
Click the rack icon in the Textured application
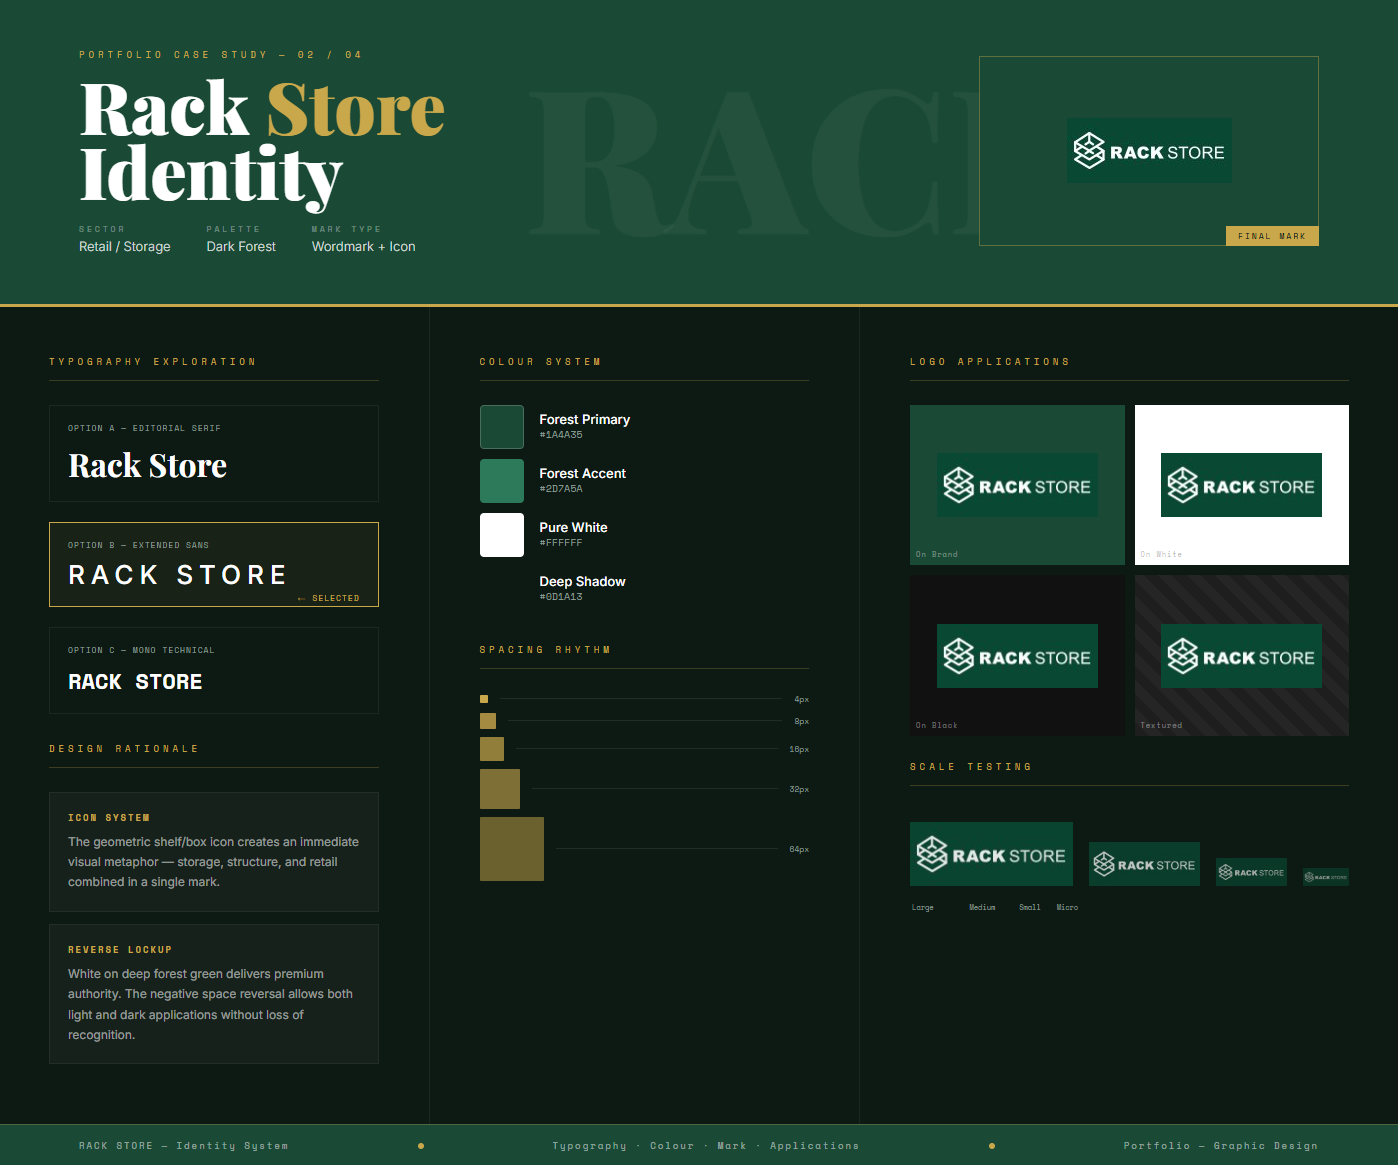click(x=1182, y=656)
